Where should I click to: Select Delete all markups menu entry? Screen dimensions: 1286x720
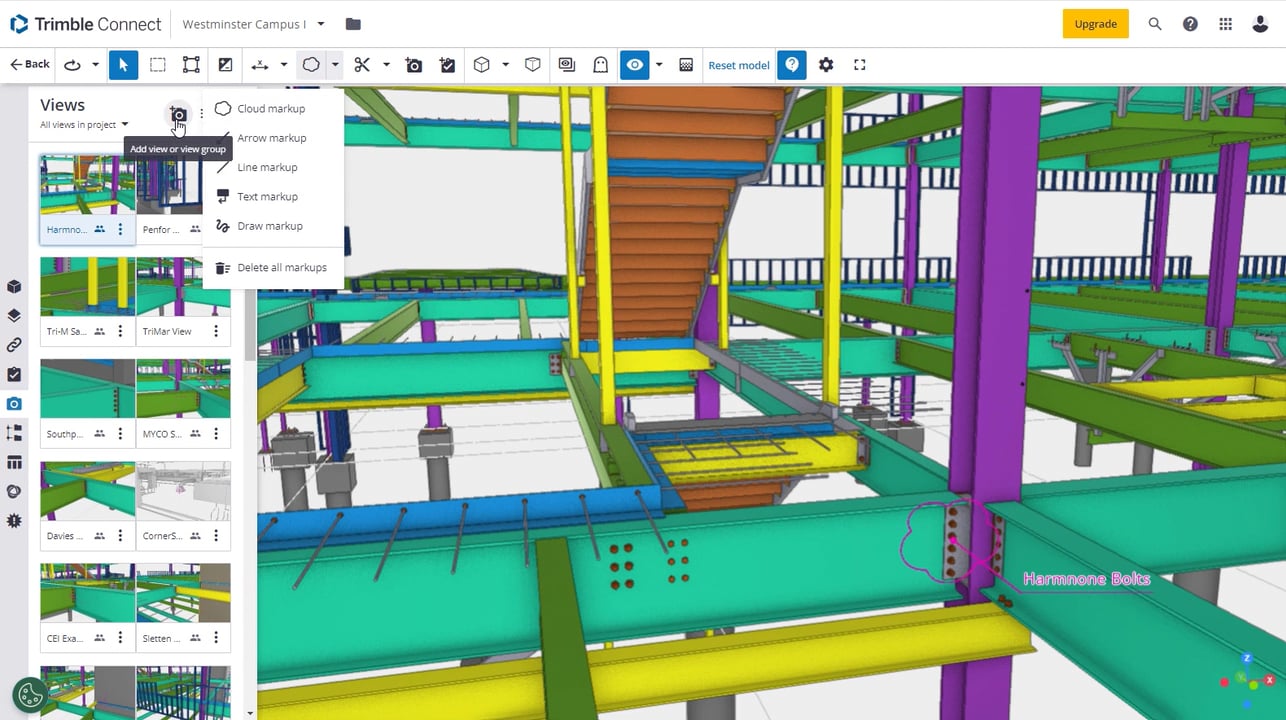coord(272,268)
